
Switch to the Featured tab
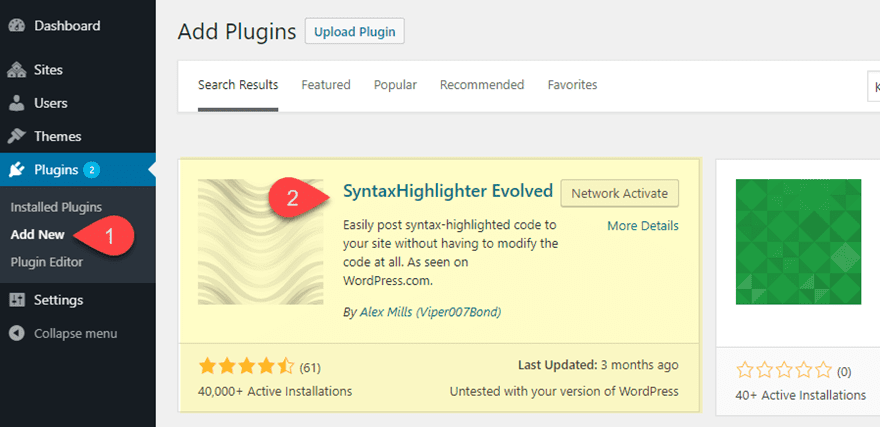point(326,85)
